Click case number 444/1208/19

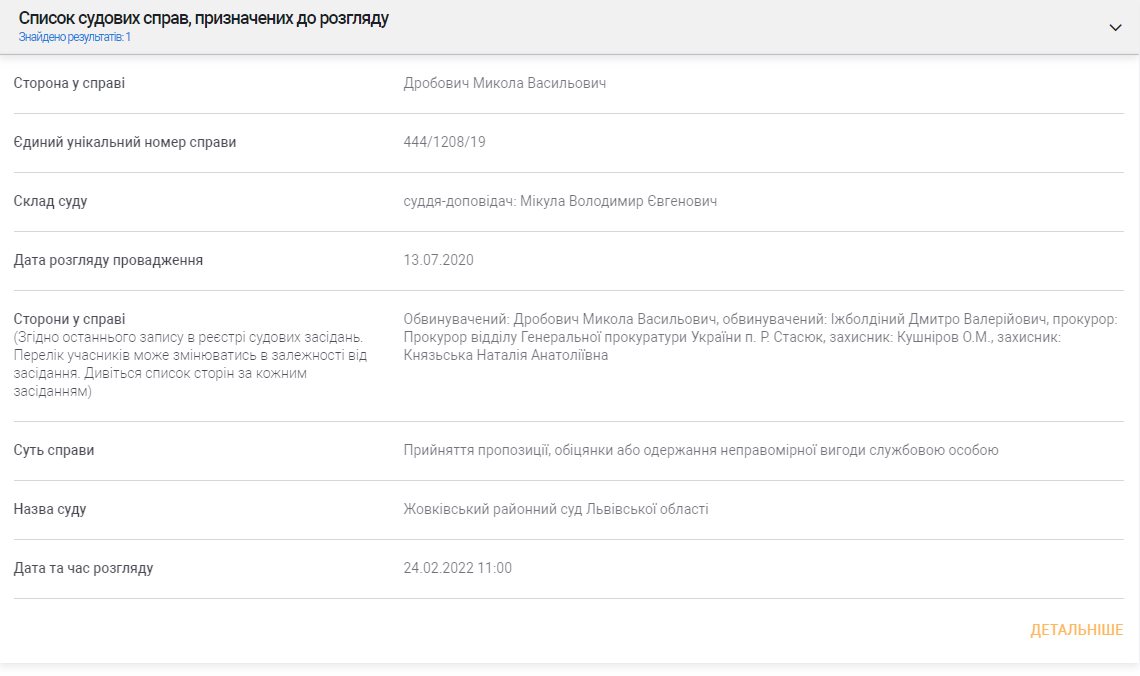pyautogui.click(x=445, y=142)
